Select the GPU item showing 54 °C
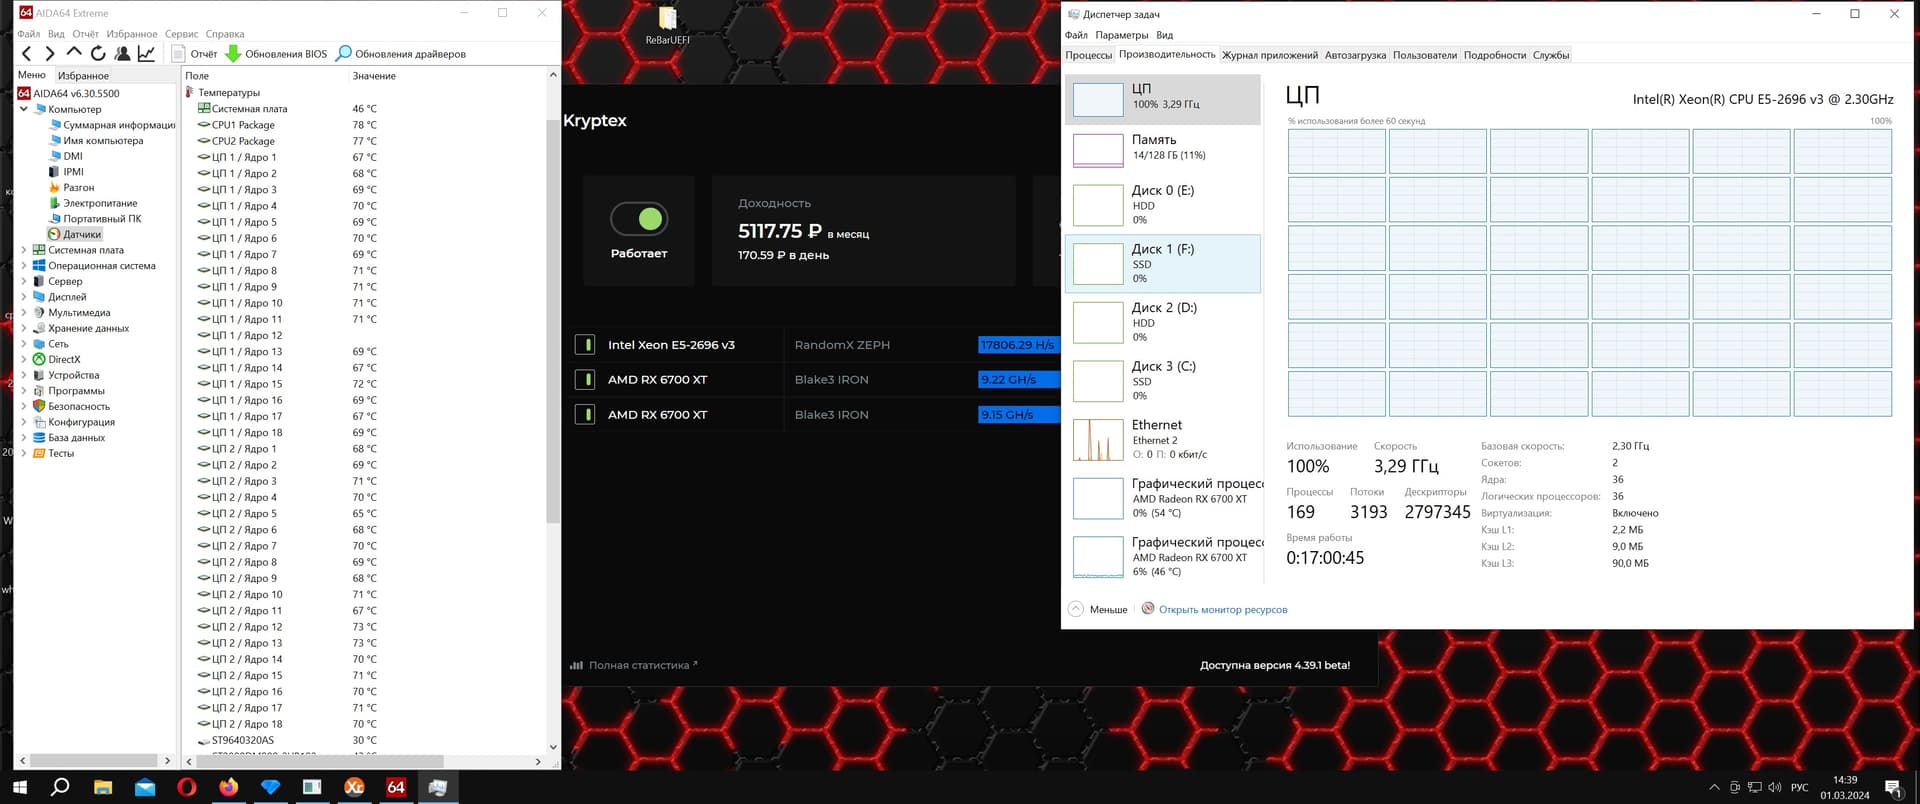The image size is (1920, 804). (1162, 498)
